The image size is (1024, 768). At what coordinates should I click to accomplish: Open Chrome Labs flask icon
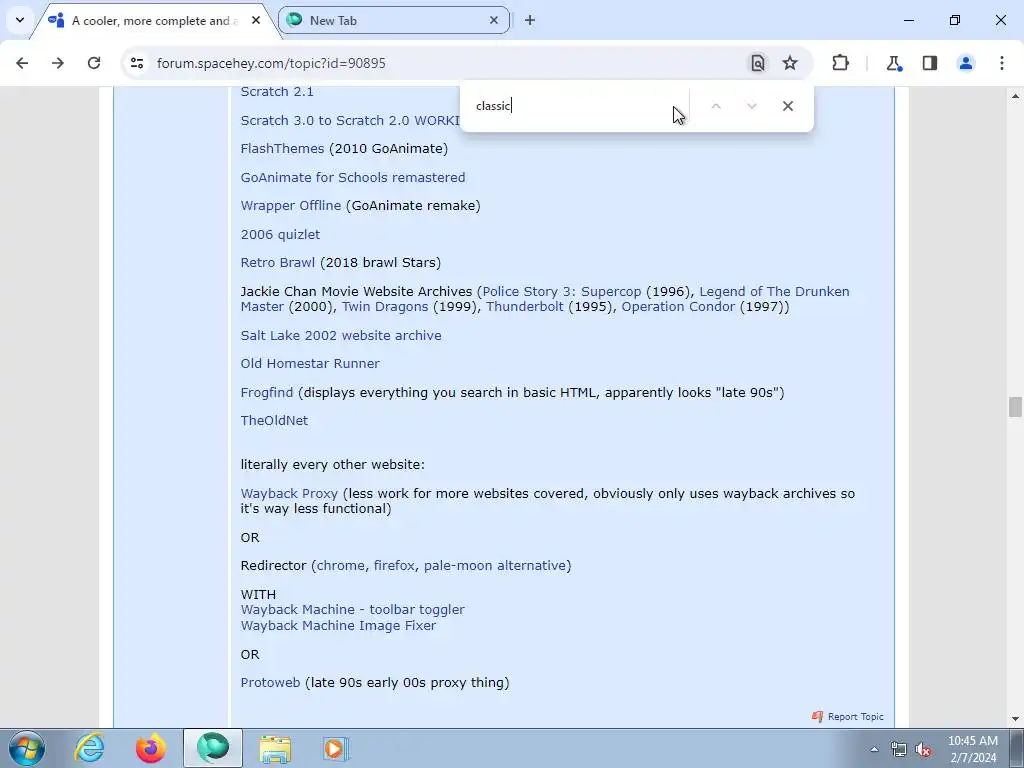pyautogui.click(x=894, y=63)
